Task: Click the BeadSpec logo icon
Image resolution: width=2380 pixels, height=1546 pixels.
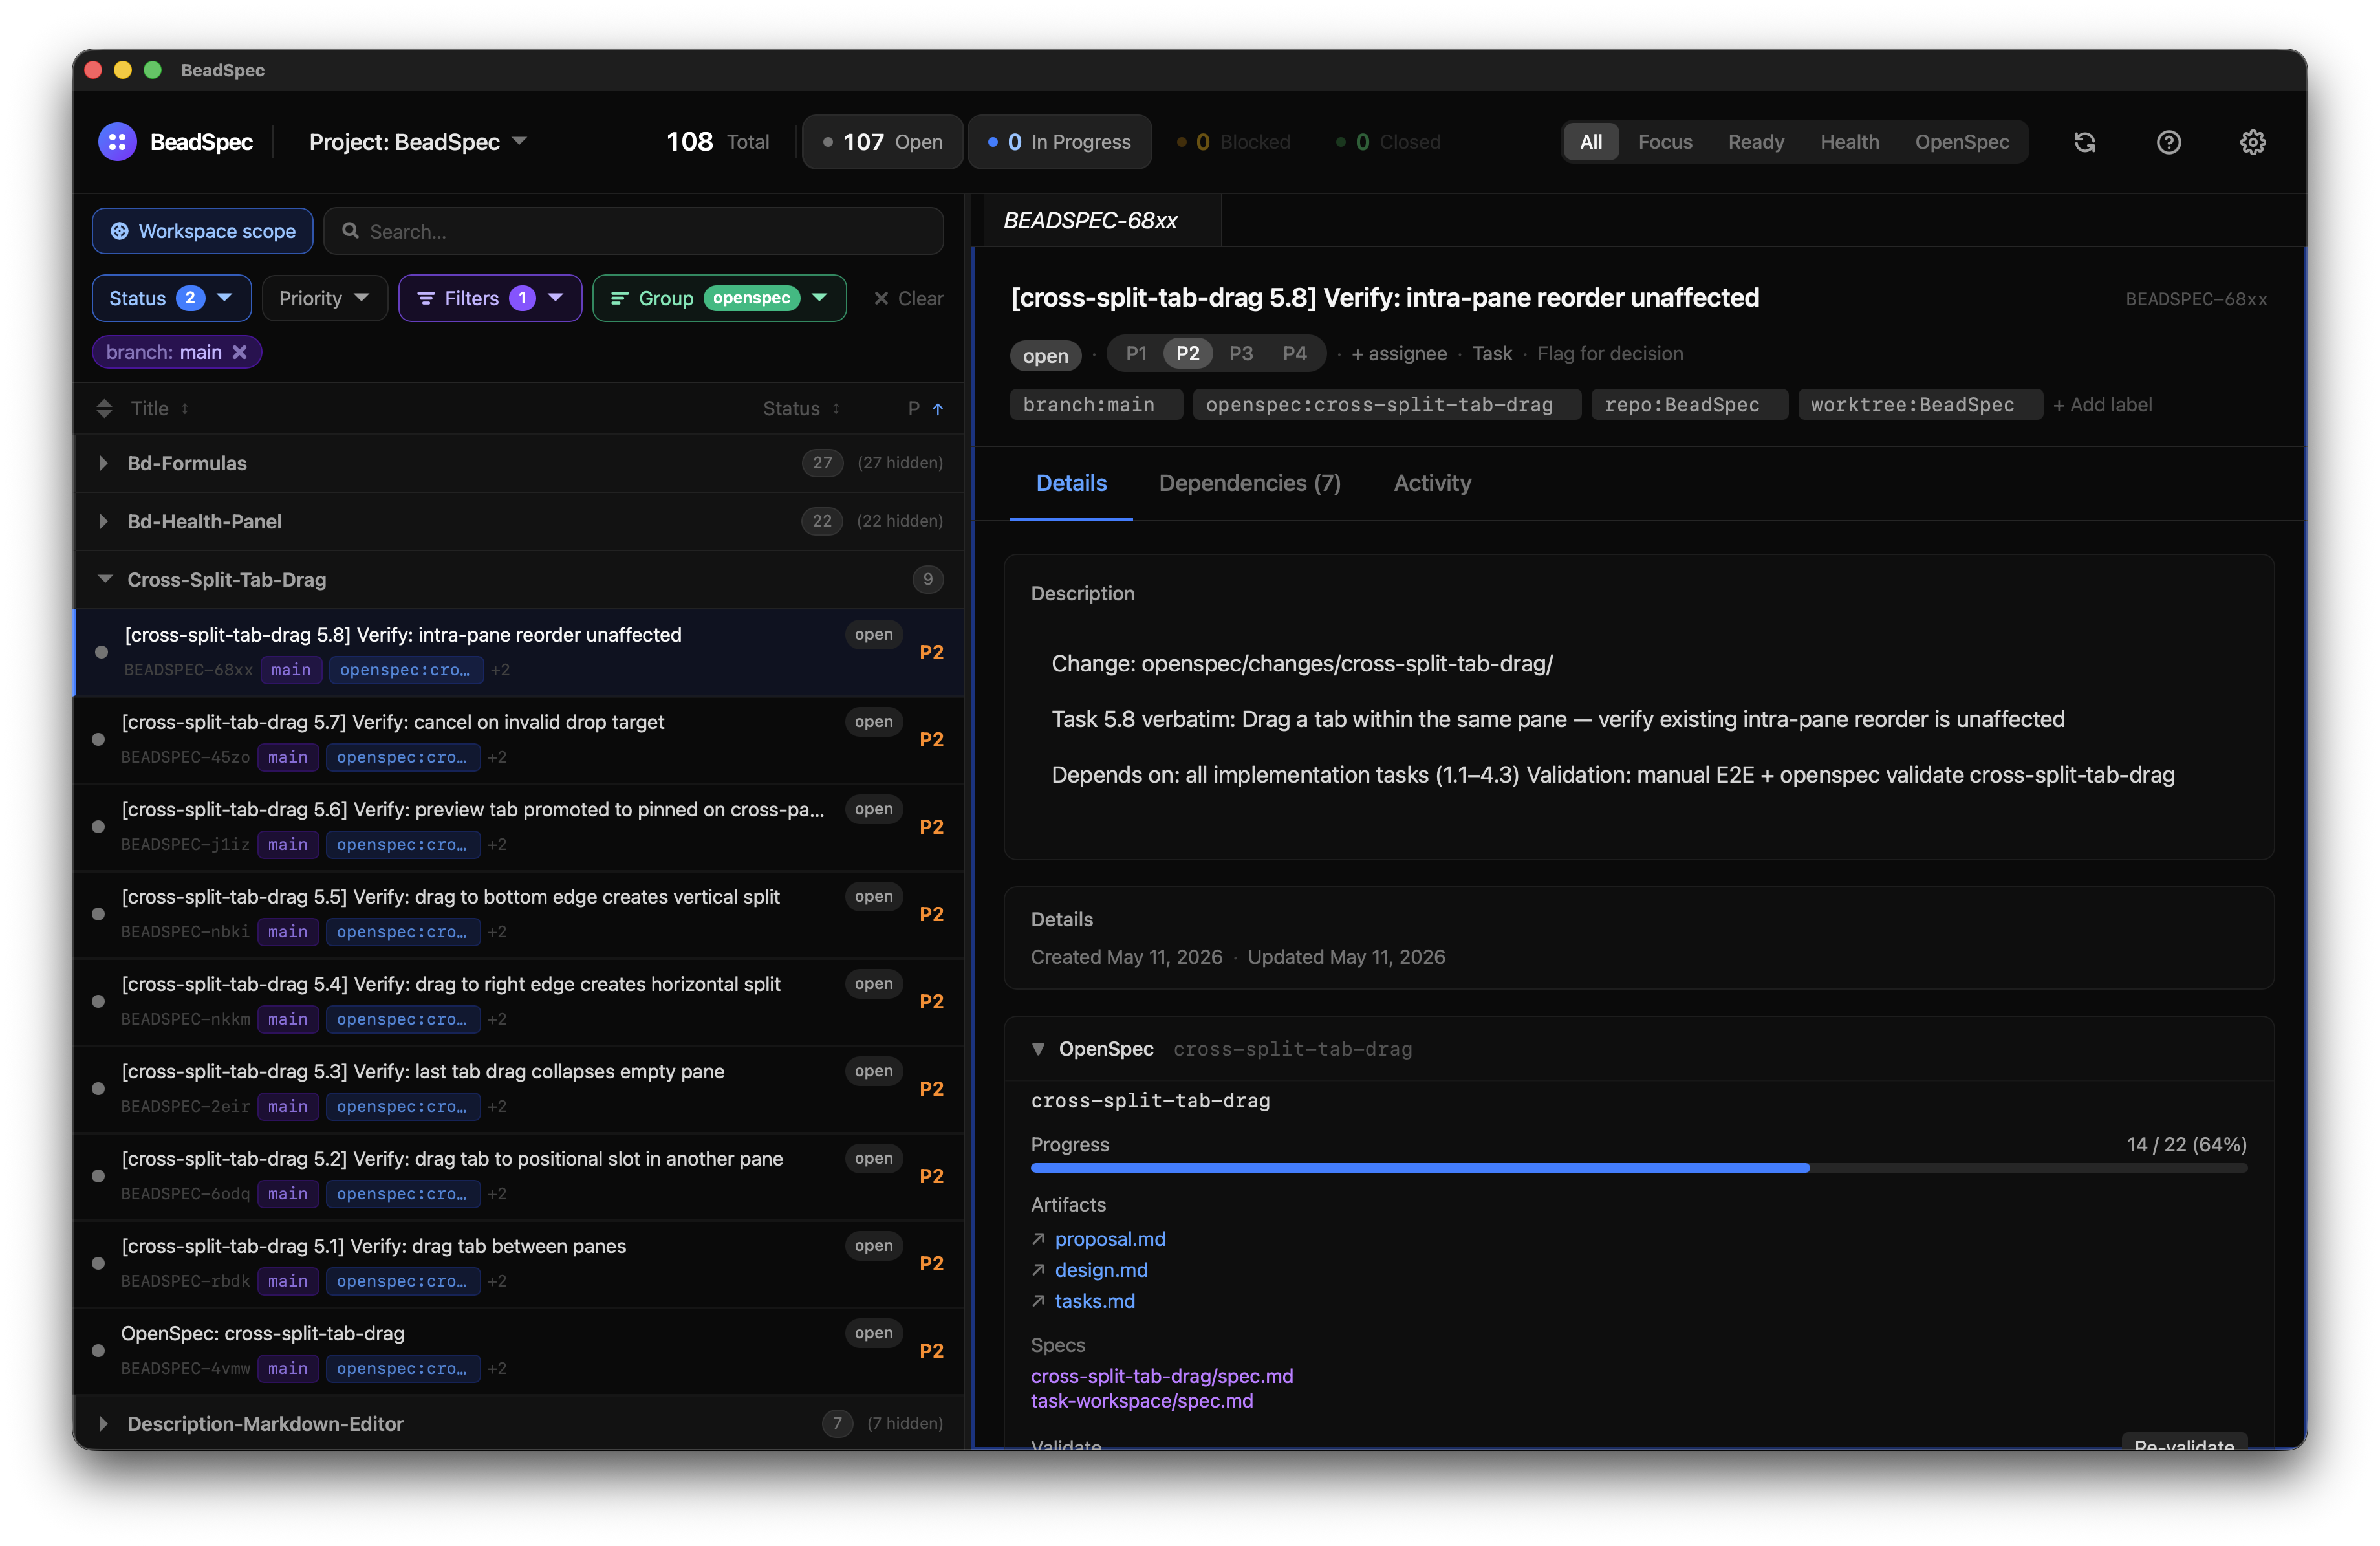Action: pyautogui.click(x=117, y=142)
